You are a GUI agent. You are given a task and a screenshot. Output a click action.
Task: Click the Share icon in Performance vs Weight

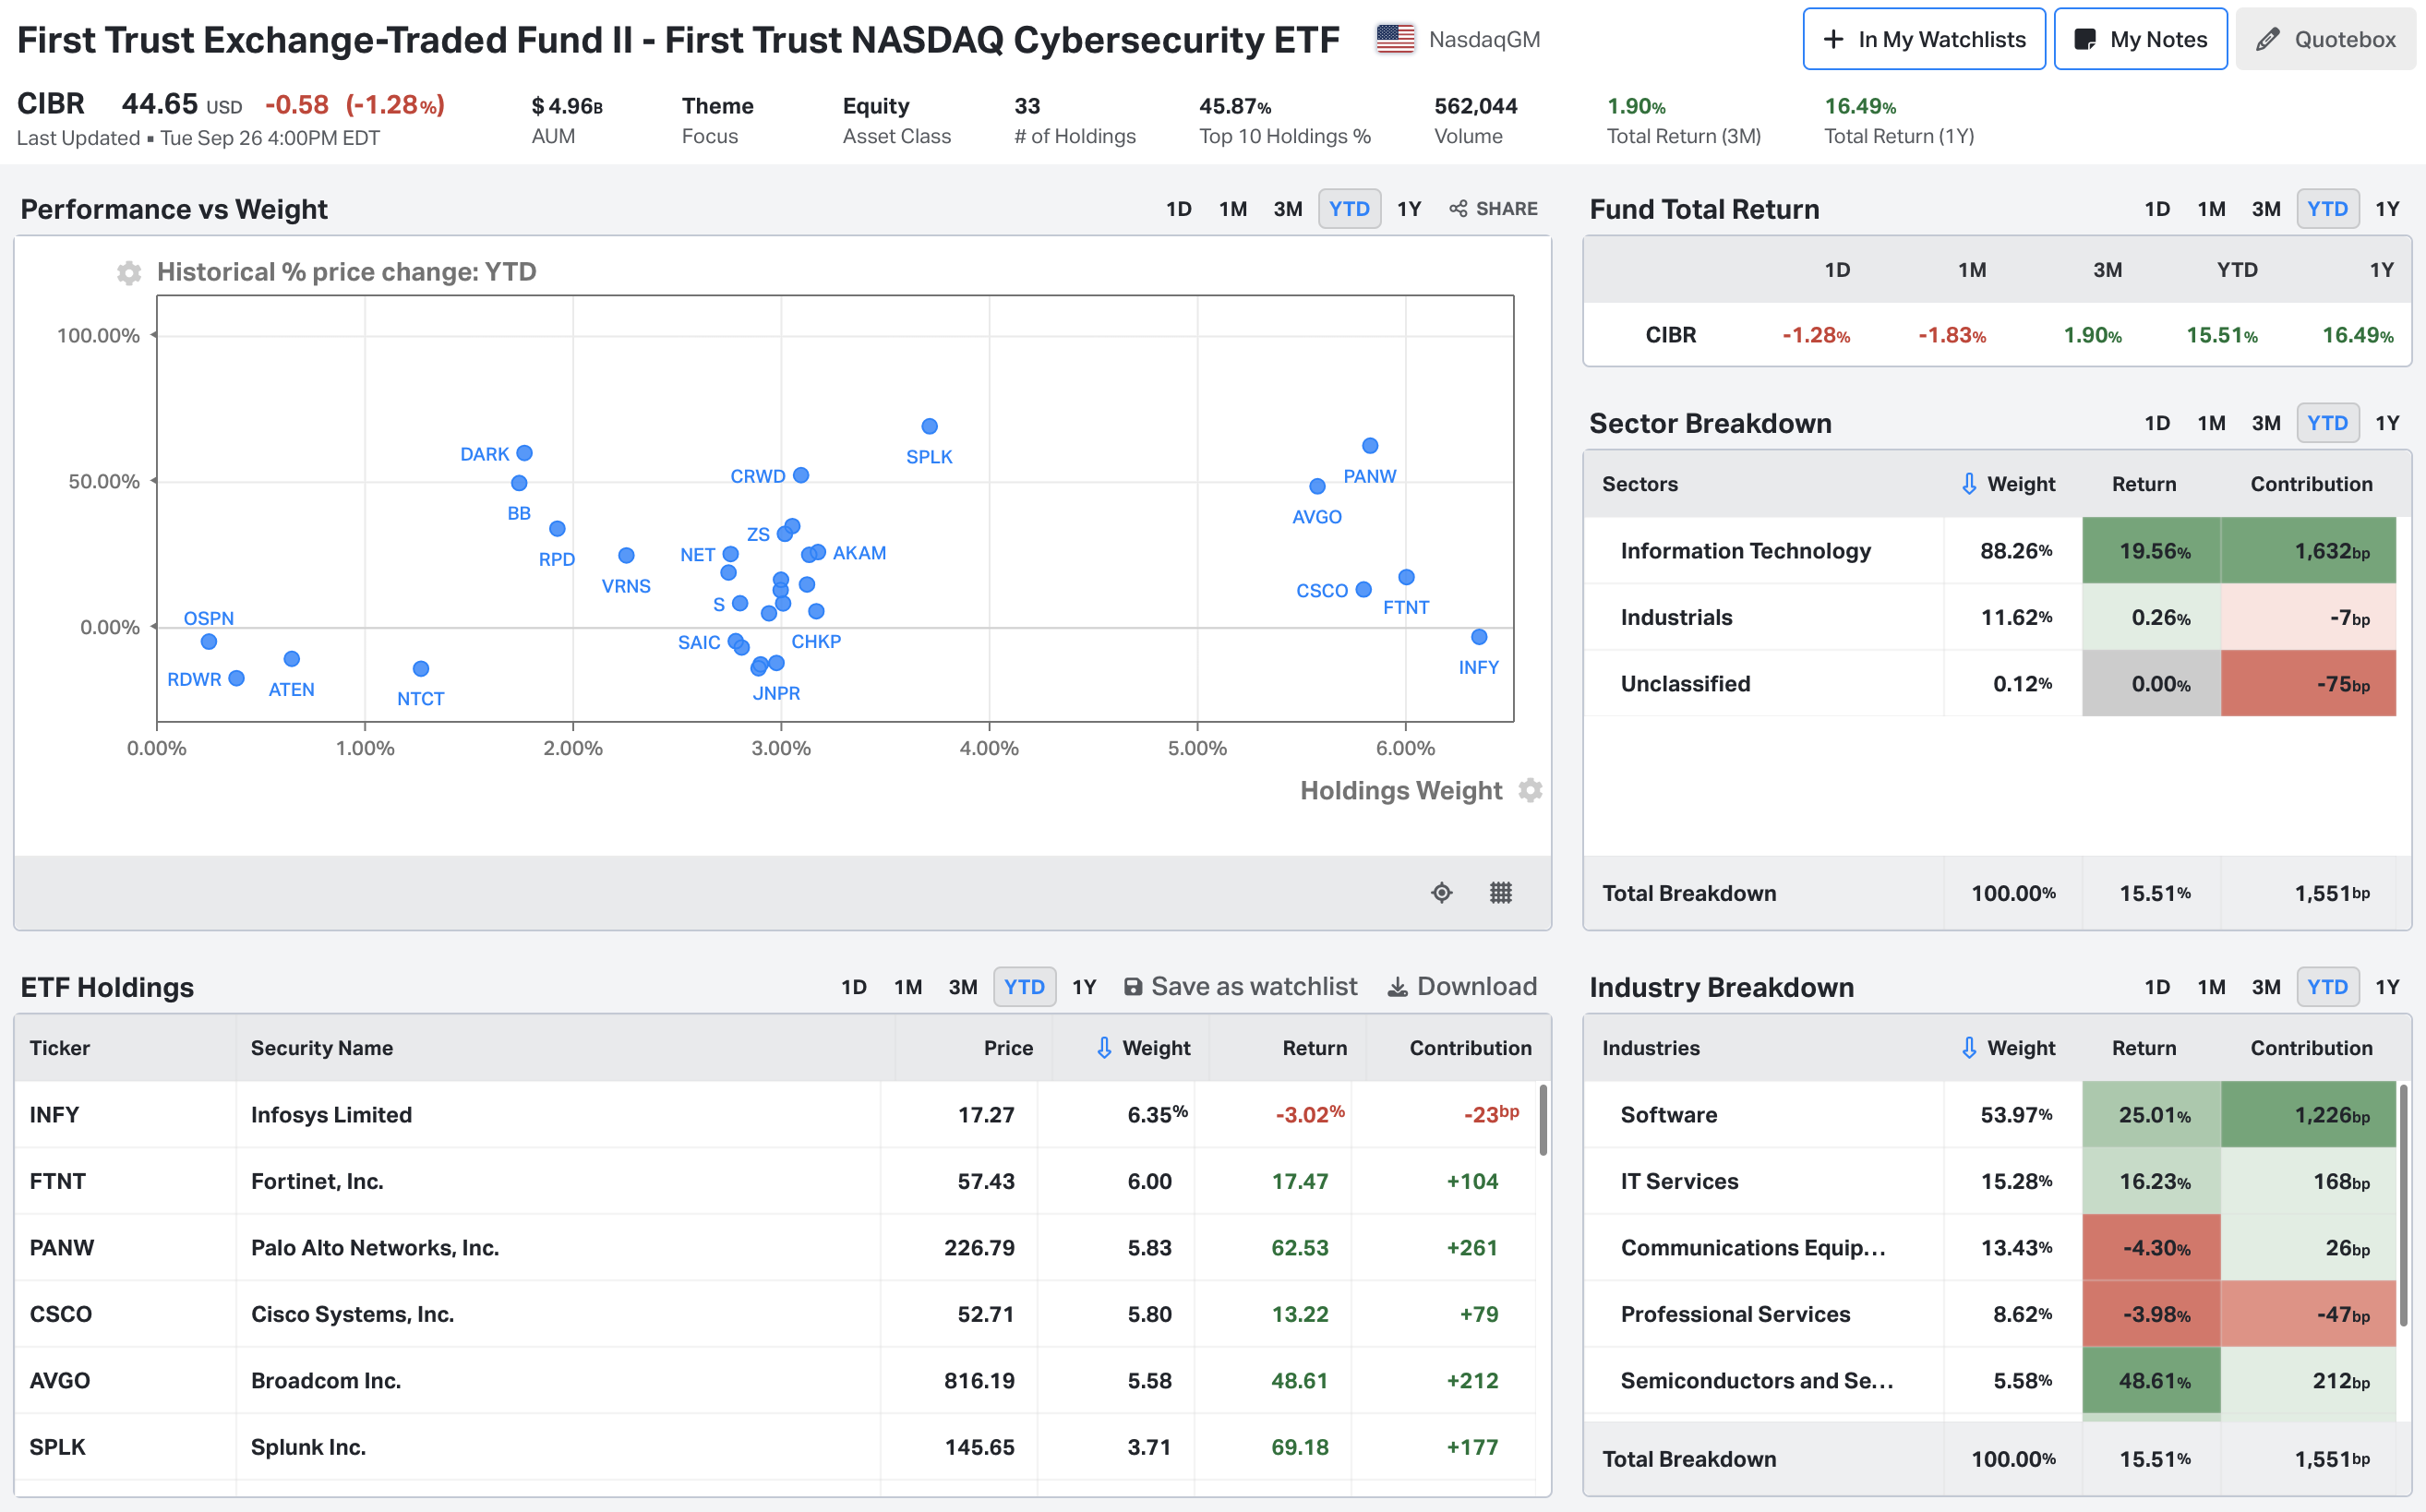pyautogui.click(x=1493, y=209)
